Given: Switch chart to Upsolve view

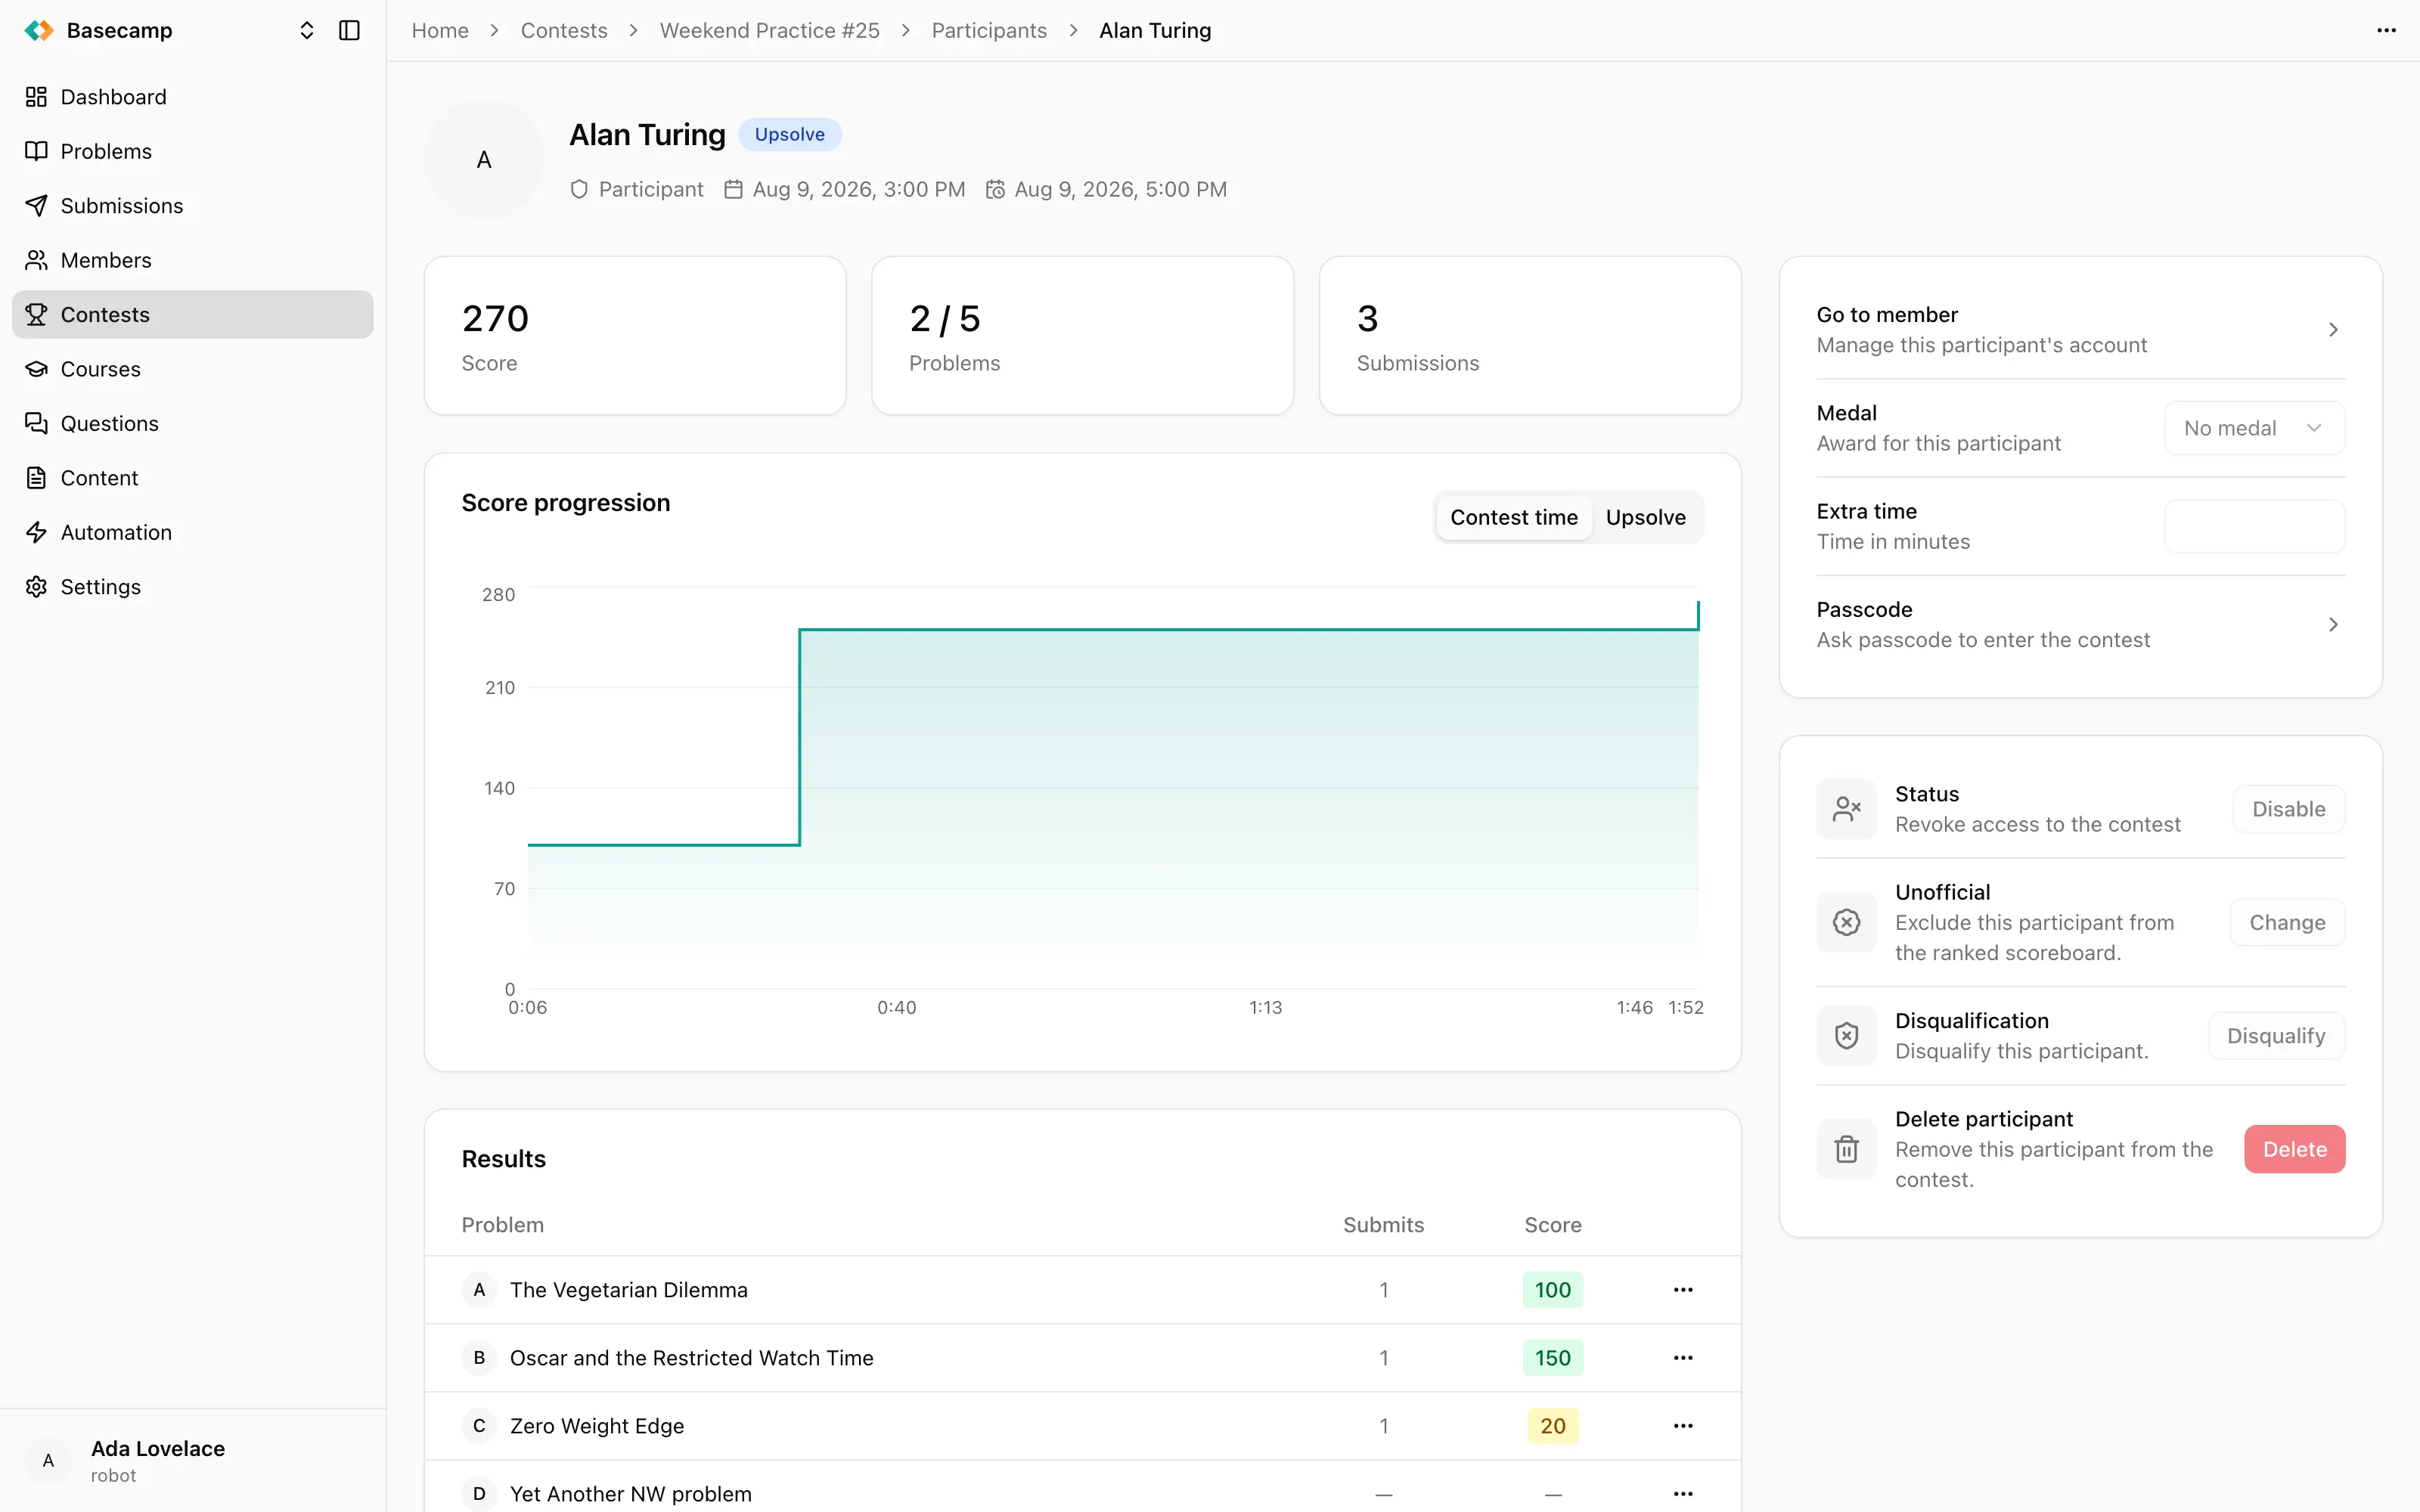Looking at the screenshot, I should 1645,517.
